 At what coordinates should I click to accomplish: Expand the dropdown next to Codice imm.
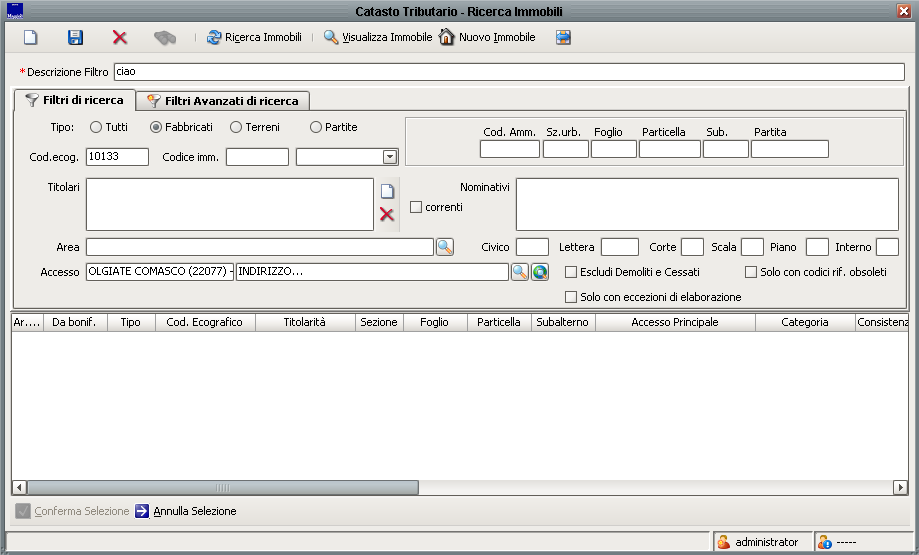point(389,157)
